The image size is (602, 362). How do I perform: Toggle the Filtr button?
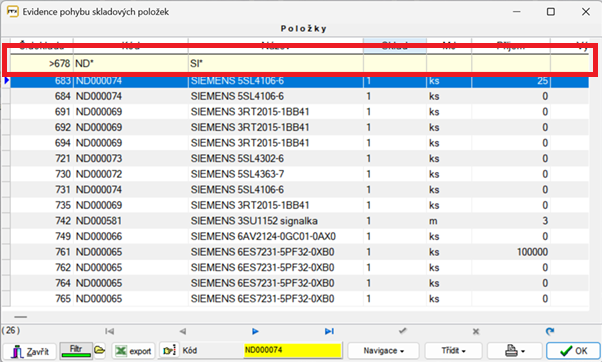[76, 350]
